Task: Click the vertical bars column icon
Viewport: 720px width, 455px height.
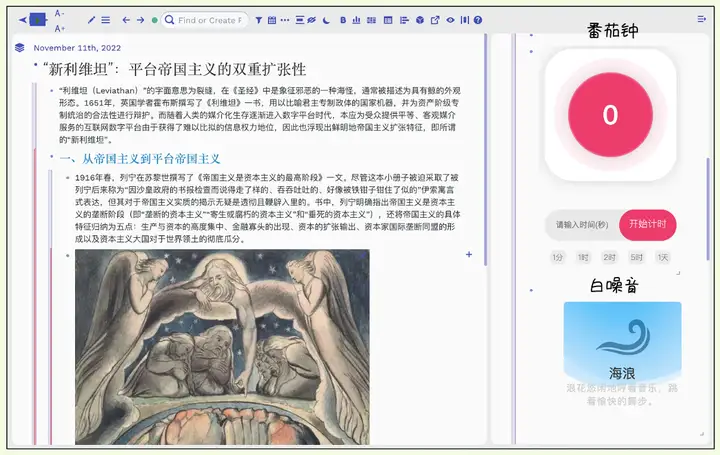Action: [465, 20]
